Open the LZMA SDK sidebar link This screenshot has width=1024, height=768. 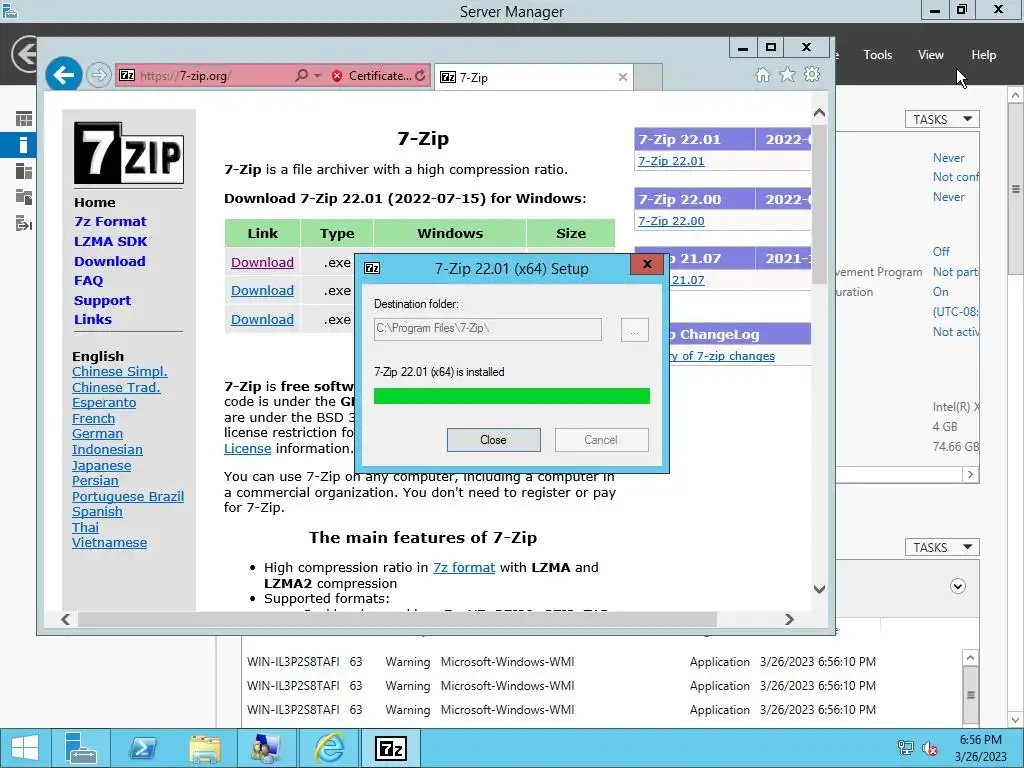(110, 242)
